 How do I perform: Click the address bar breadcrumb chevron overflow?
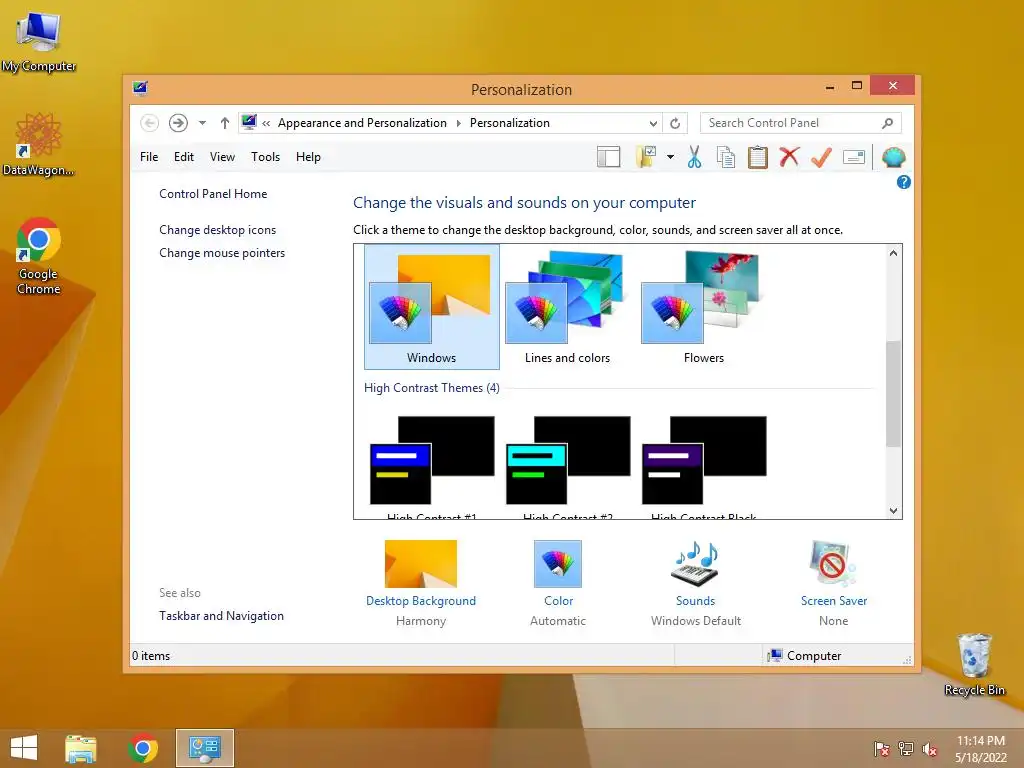click(x=266, y=123)
